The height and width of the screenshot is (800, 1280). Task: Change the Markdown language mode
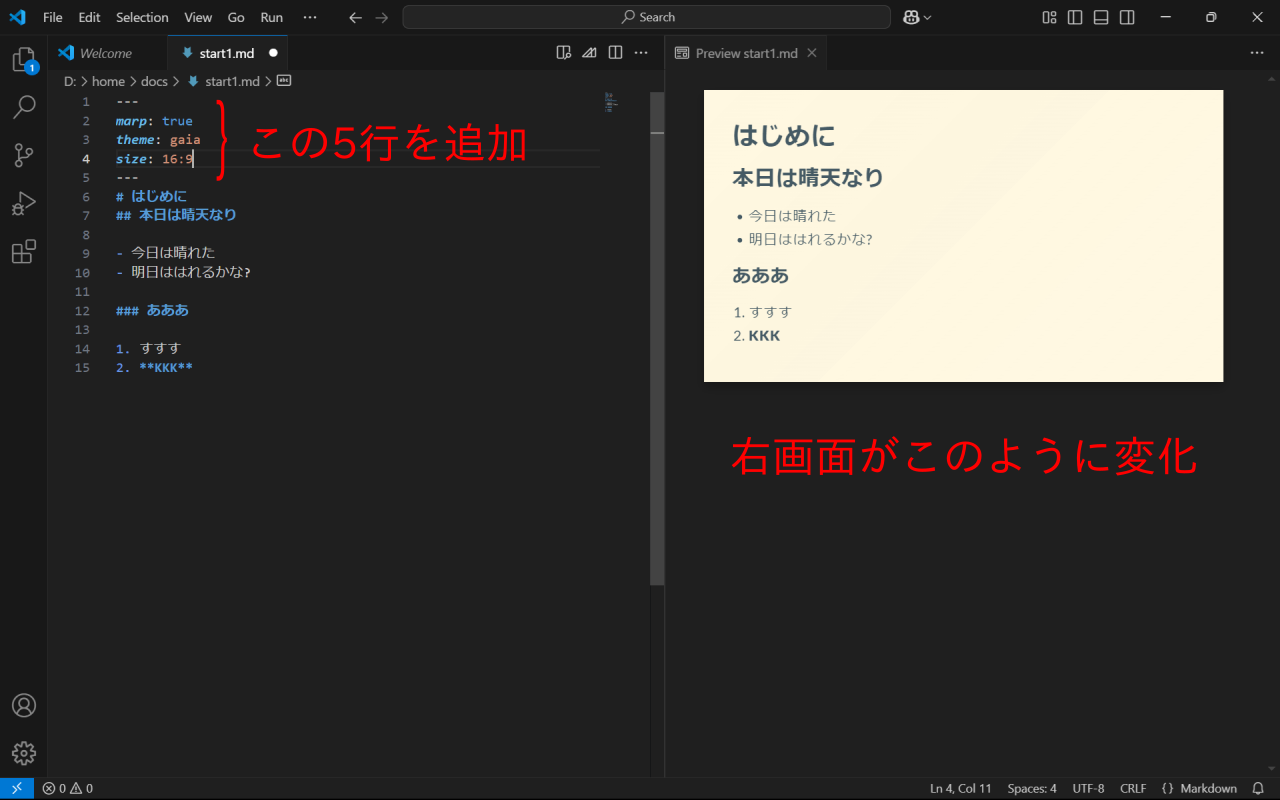pos(1207,788)
